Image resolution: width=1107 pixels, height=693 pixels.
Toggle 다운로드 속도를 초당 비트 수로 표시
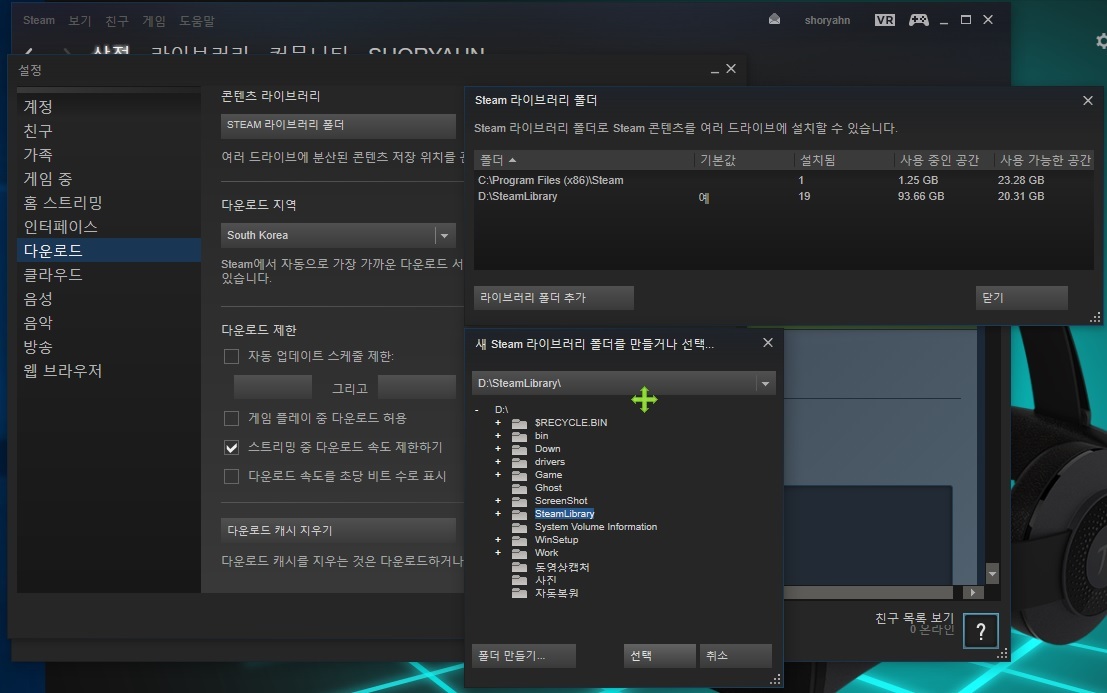tap(231, 476)
